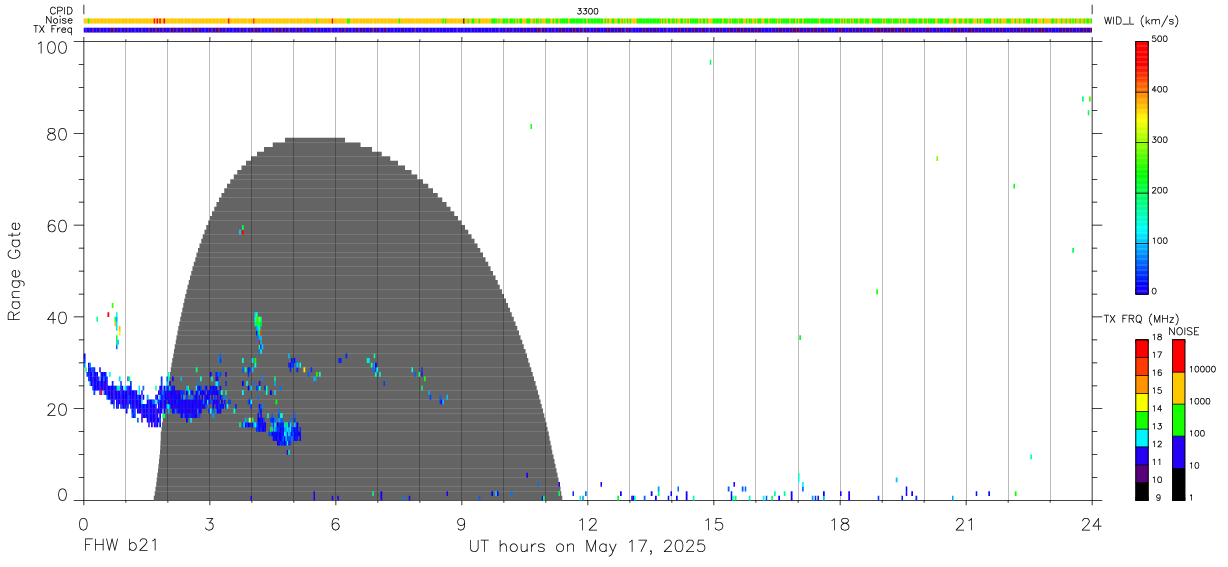Viewport: 1228px width, 567px height.
Task: Click the orange swatch in NOISE legend
Action: [1178, 388]
